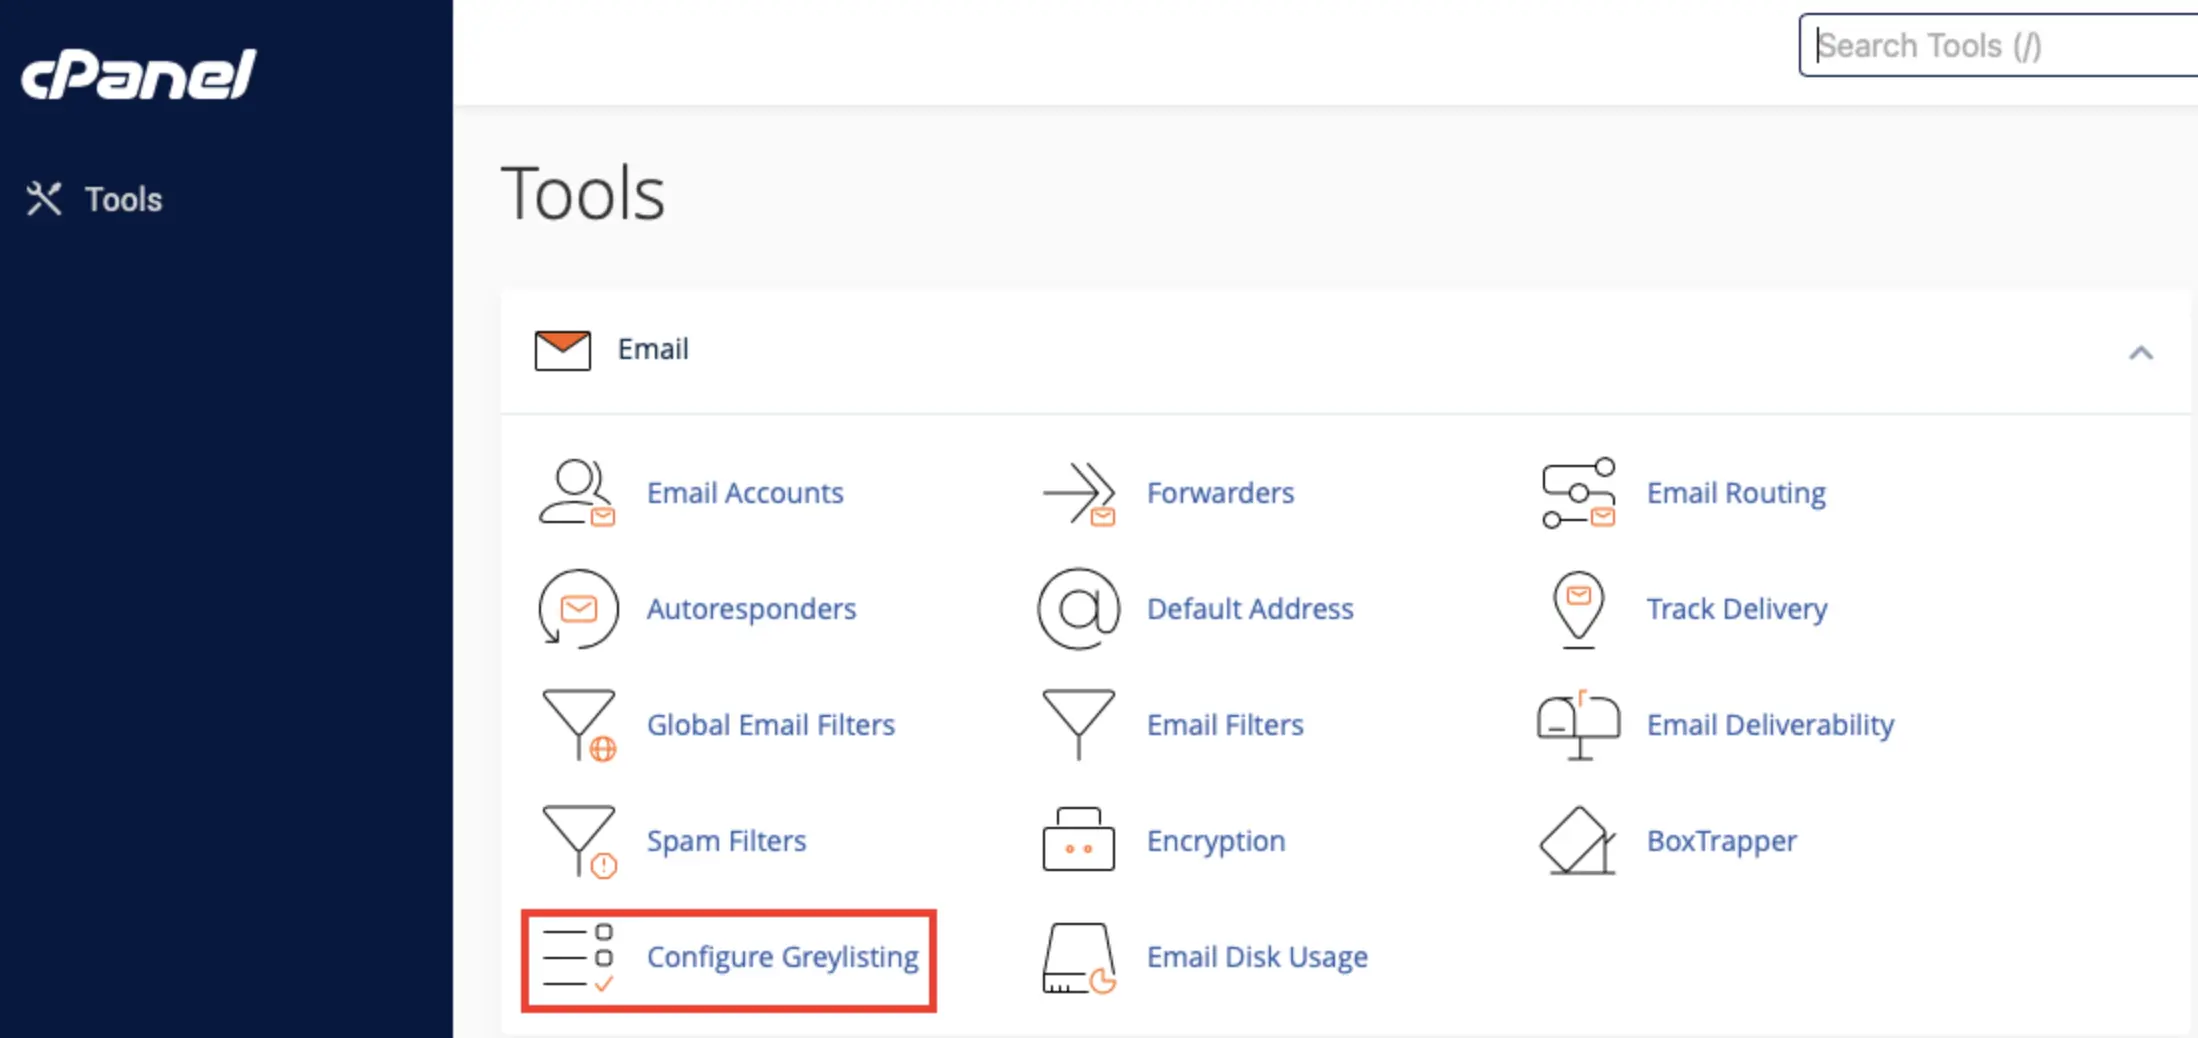Open the Email Filters link
Image resolution: width=2198 pixels, height=1038 pixels.
coord(1225,725)
